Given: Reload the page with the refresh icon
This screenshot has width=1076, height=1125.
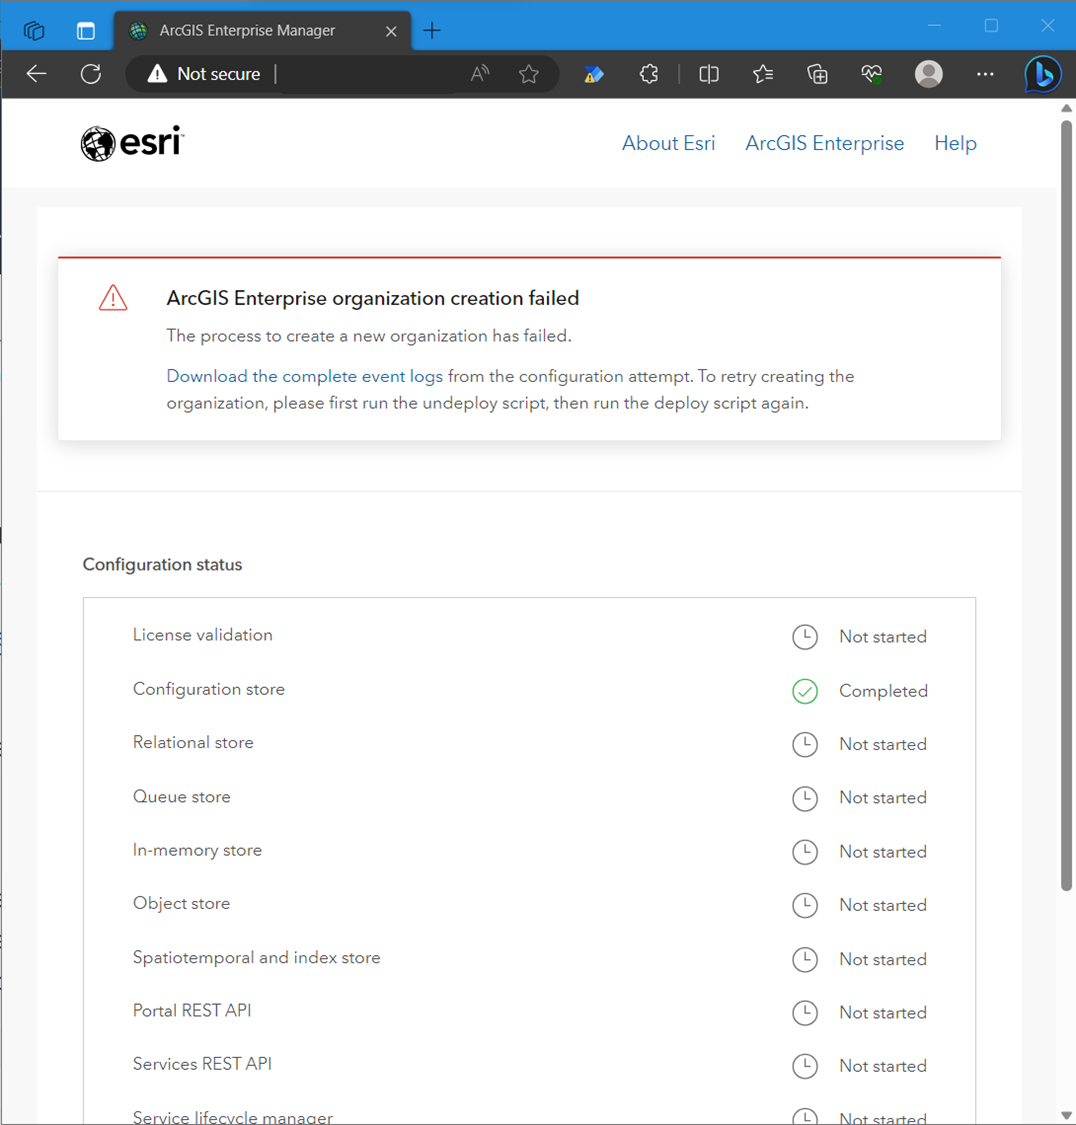Looking at the screenshot, I should click(x=91, y=74).
